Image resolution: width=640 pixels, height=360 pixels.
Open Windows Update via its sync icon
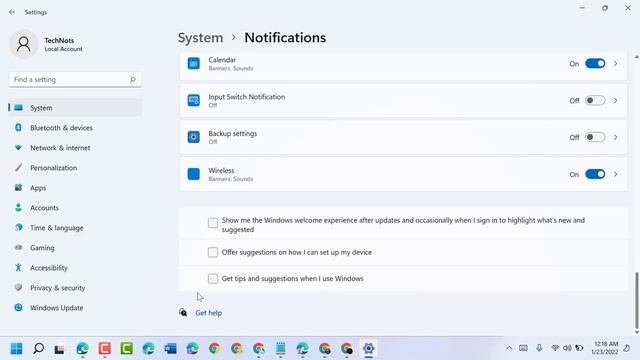pos(18,308)
